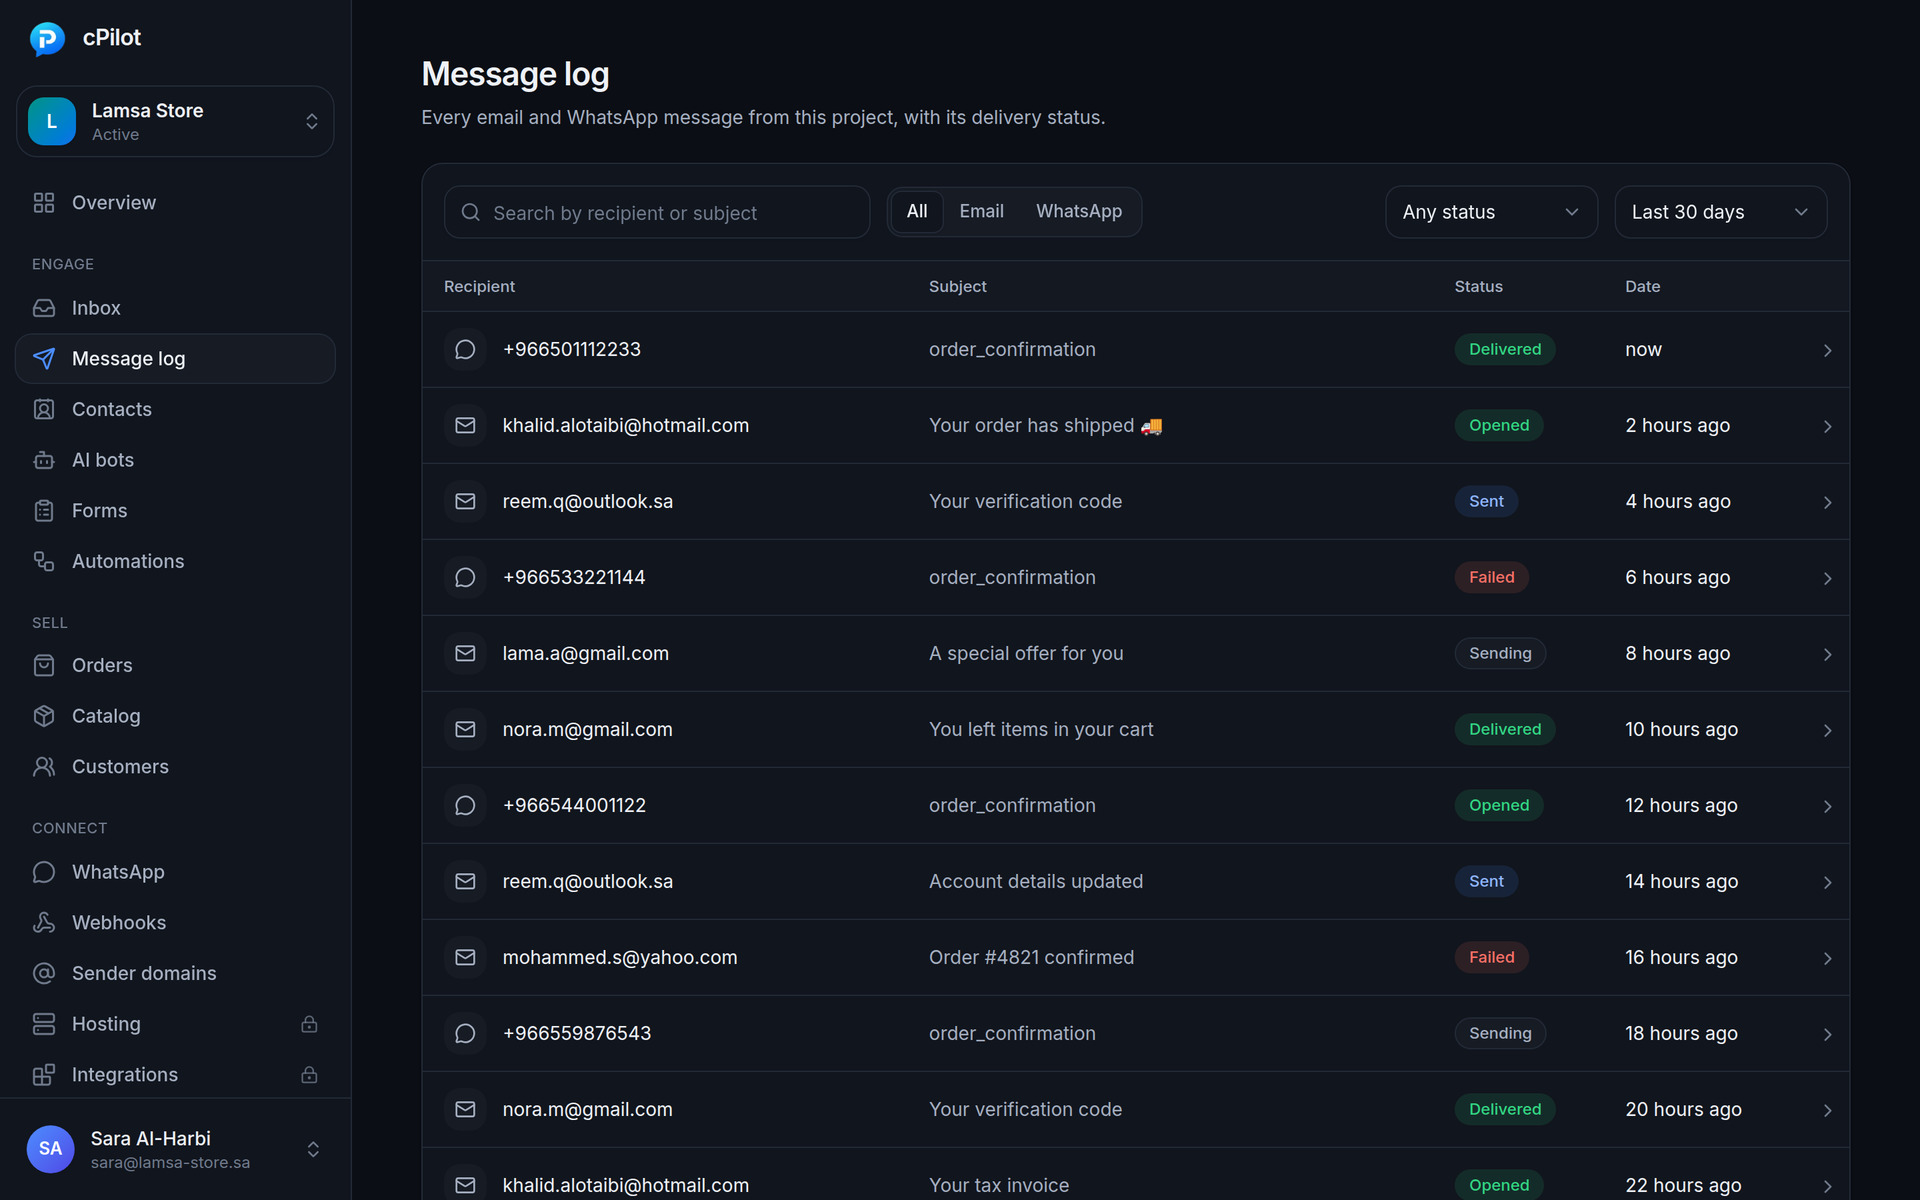
Task: Open Inbox via its tray icon
Action: click(44, 308)
